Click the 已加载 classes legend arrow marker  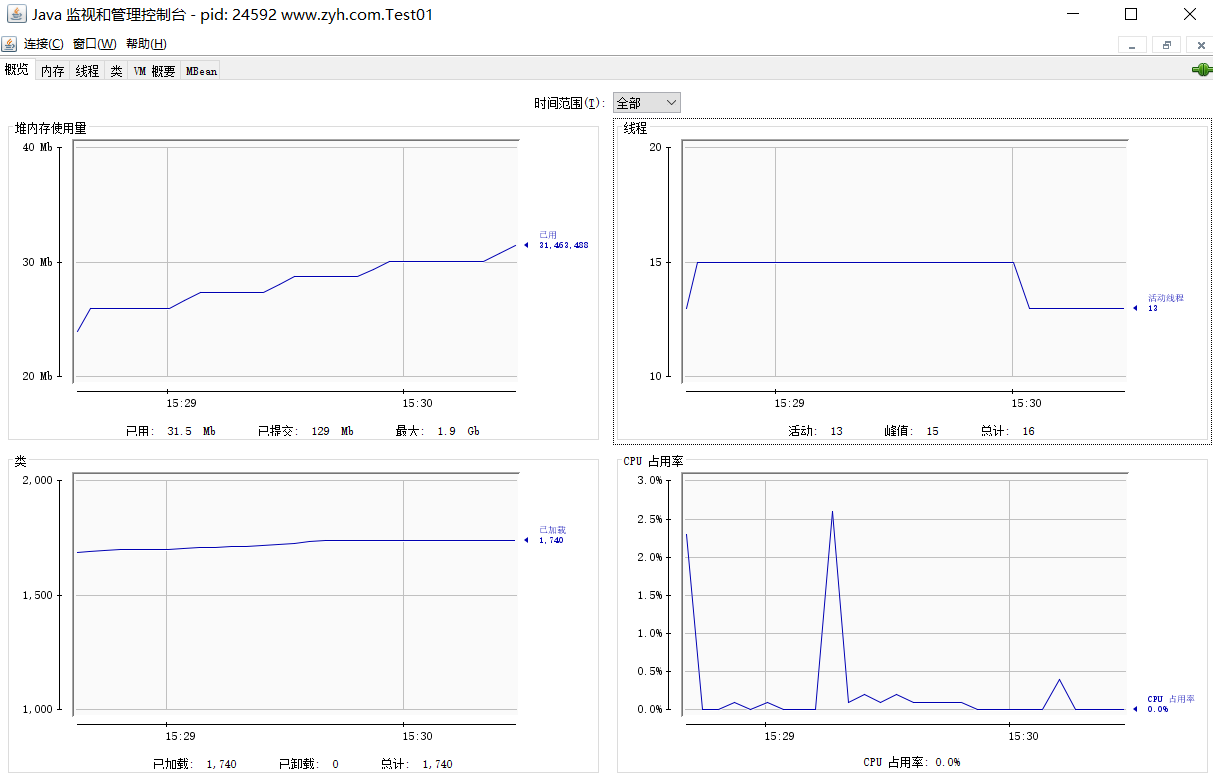[x=526, y=540]
